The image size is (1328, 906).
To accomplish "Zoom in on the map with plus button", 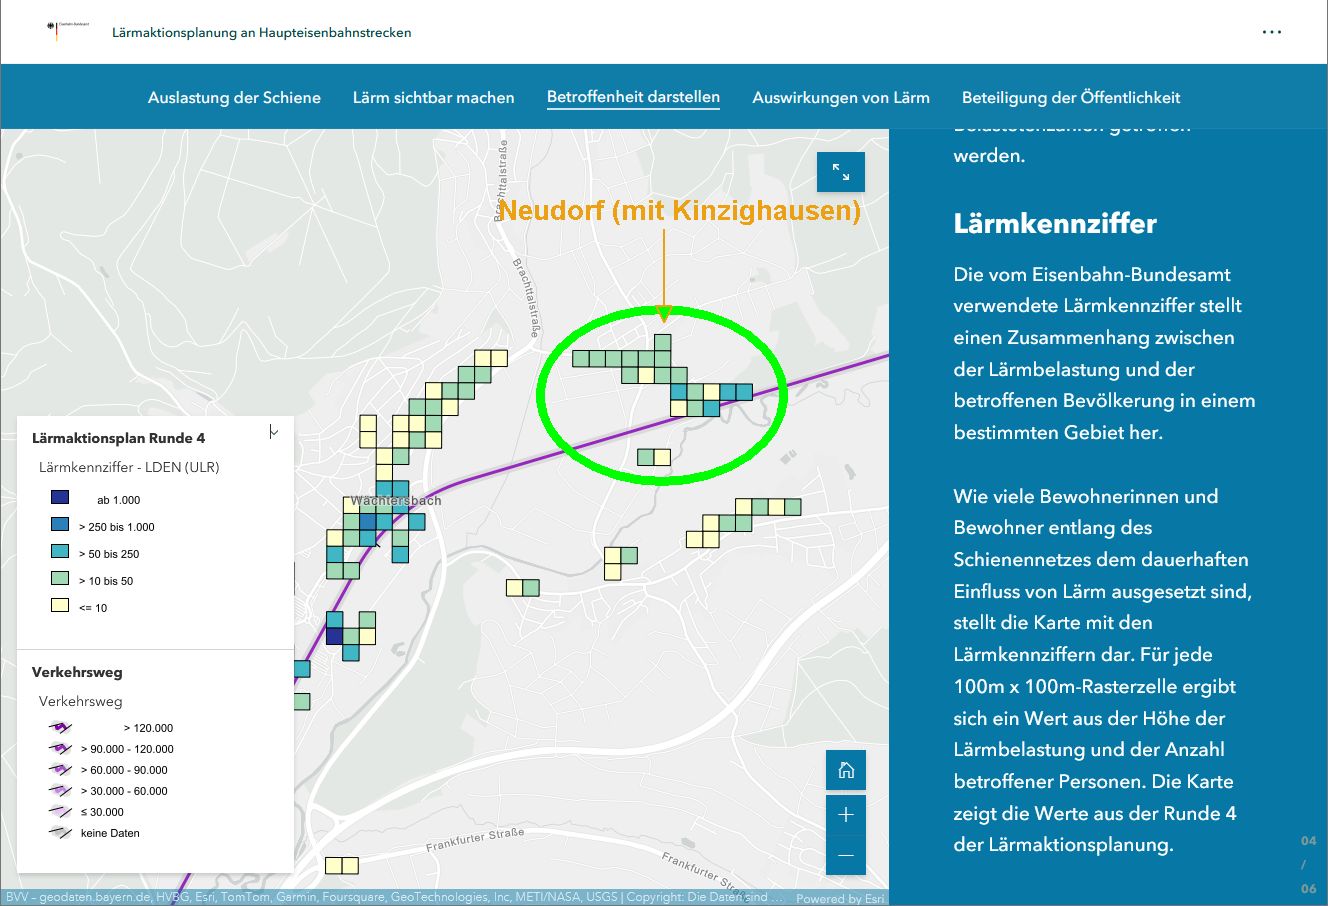I will click(846, 814).
